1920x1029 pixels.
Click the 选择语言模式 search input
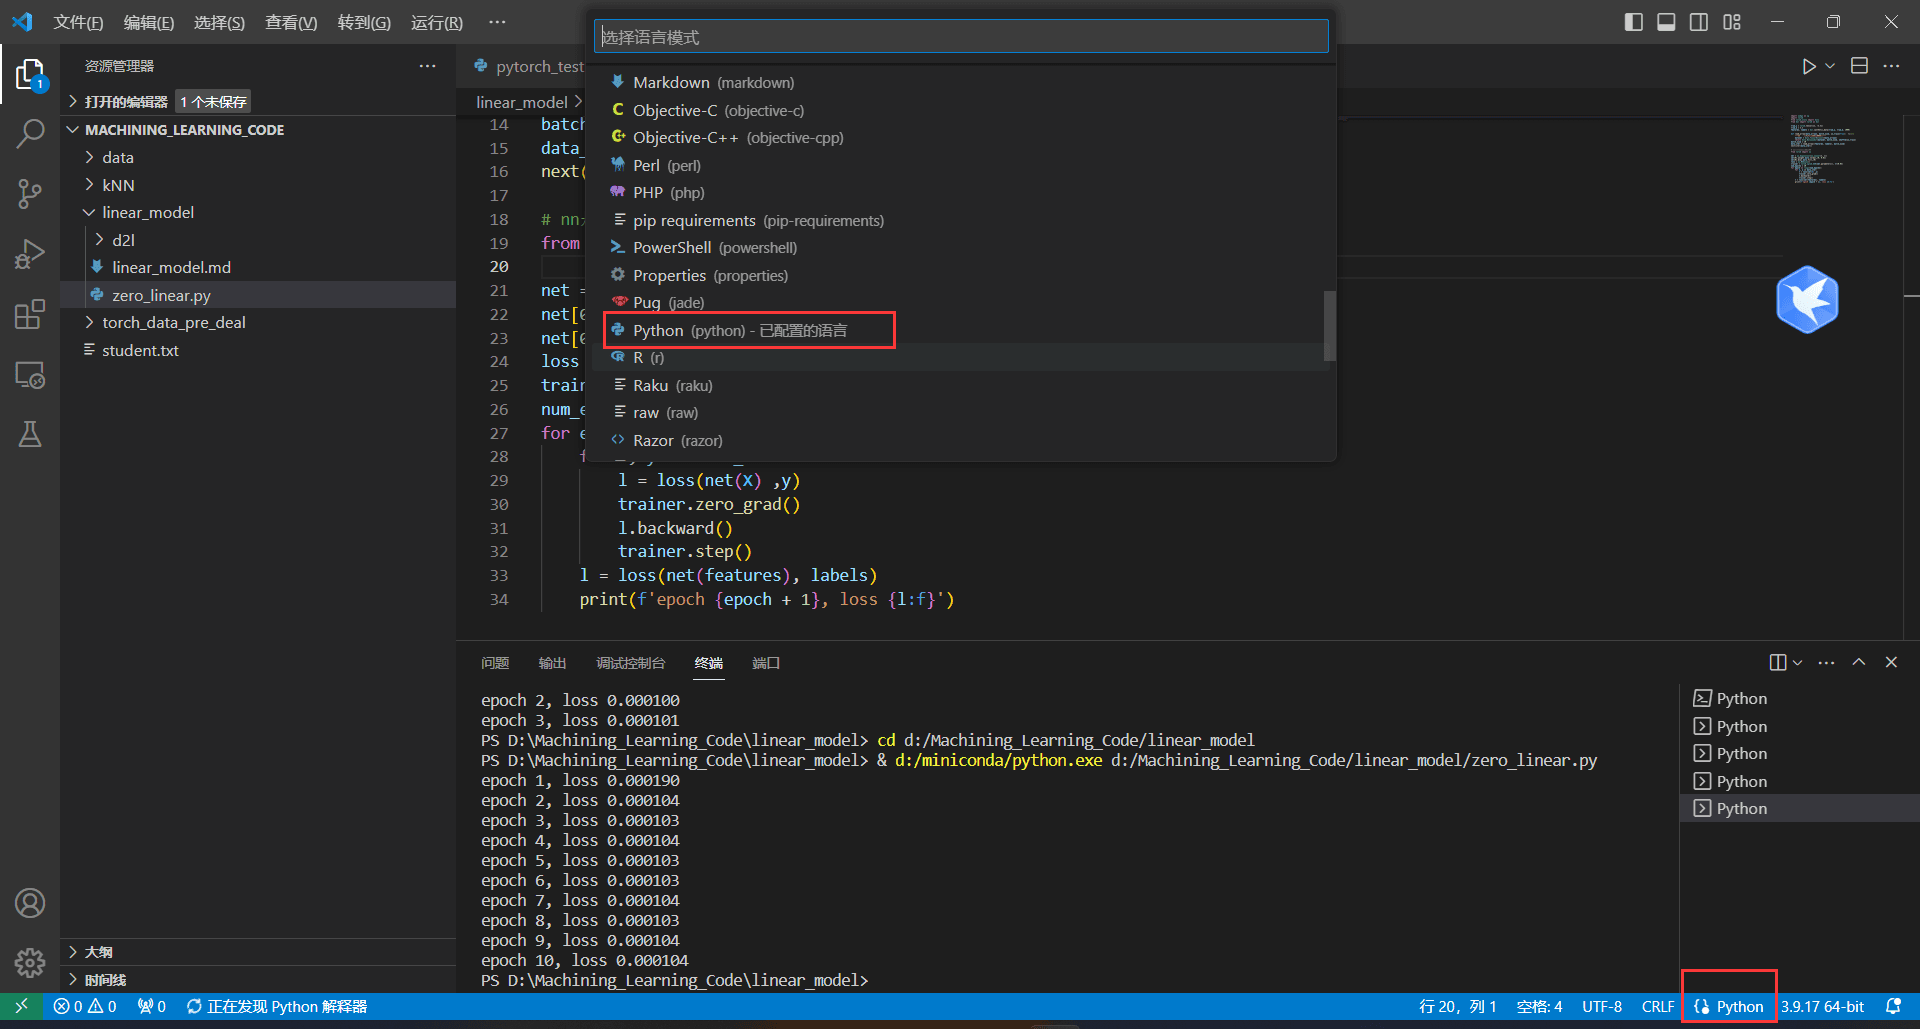(960, 37)
